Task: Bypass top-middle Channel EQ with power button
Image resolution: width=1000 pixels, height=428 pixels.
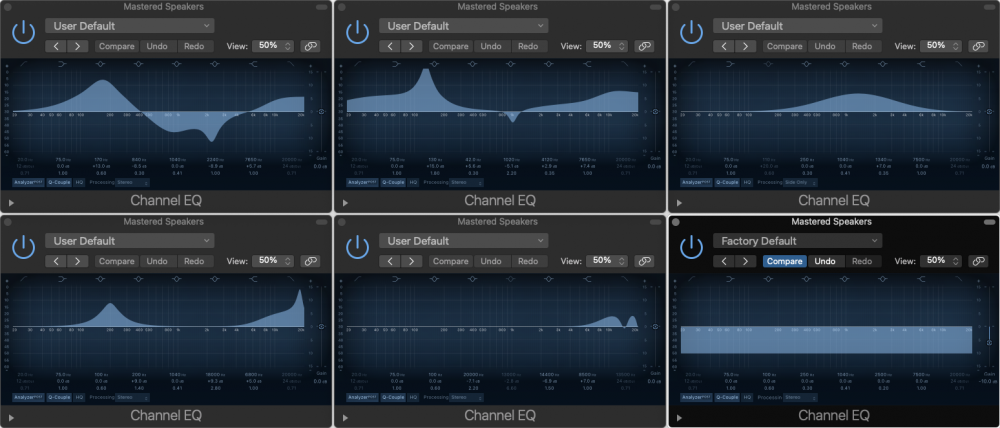Action: point(357,33)
